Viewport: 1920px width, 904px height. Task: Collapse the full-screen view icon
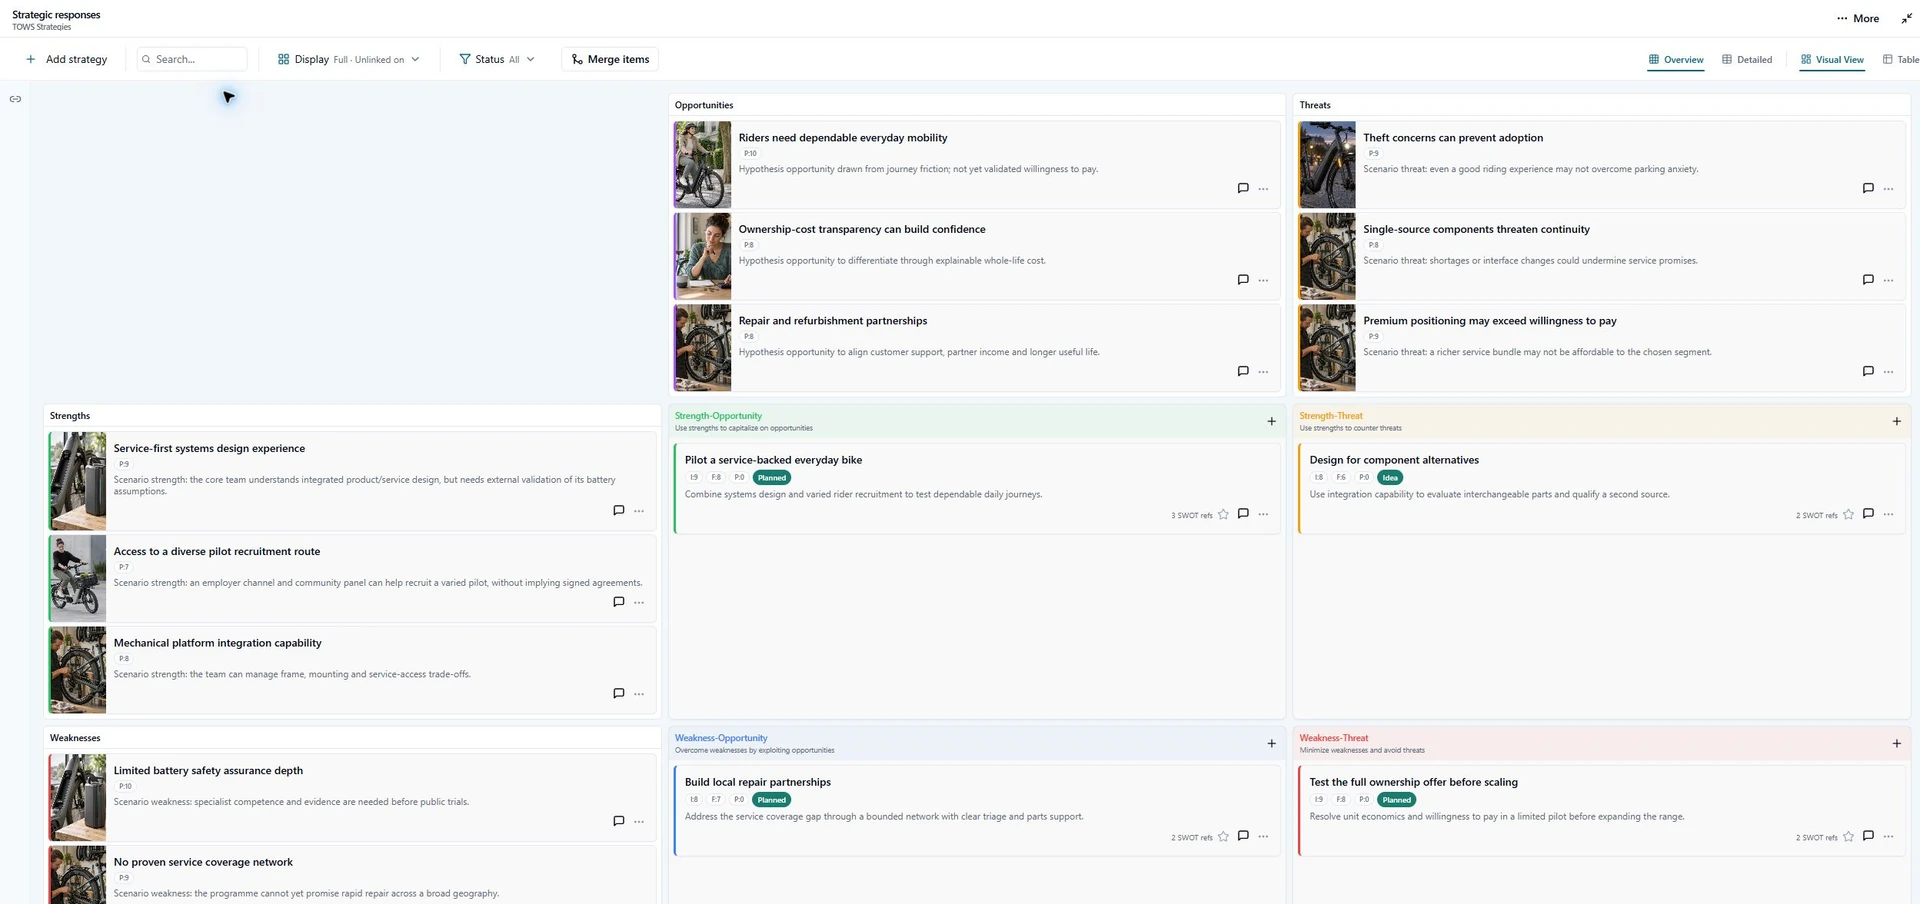[x=1906, y=18]
